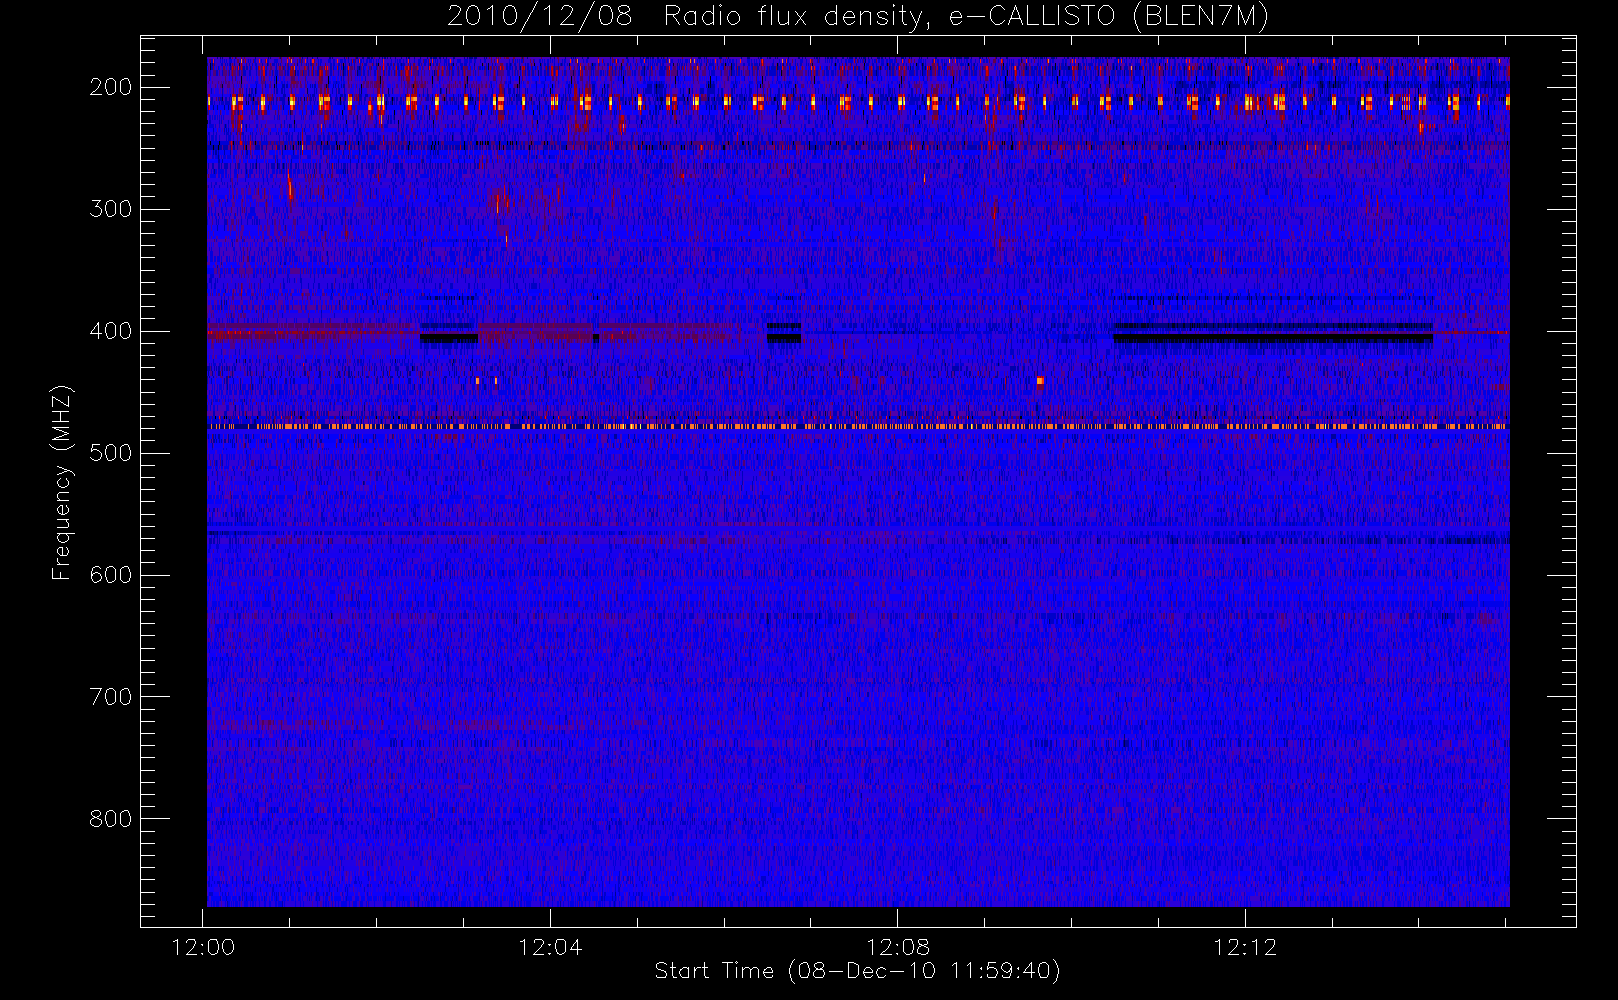Click the x-axis label "Start Time (08-Dec-10 11:59:40)"

coord(858,971)
